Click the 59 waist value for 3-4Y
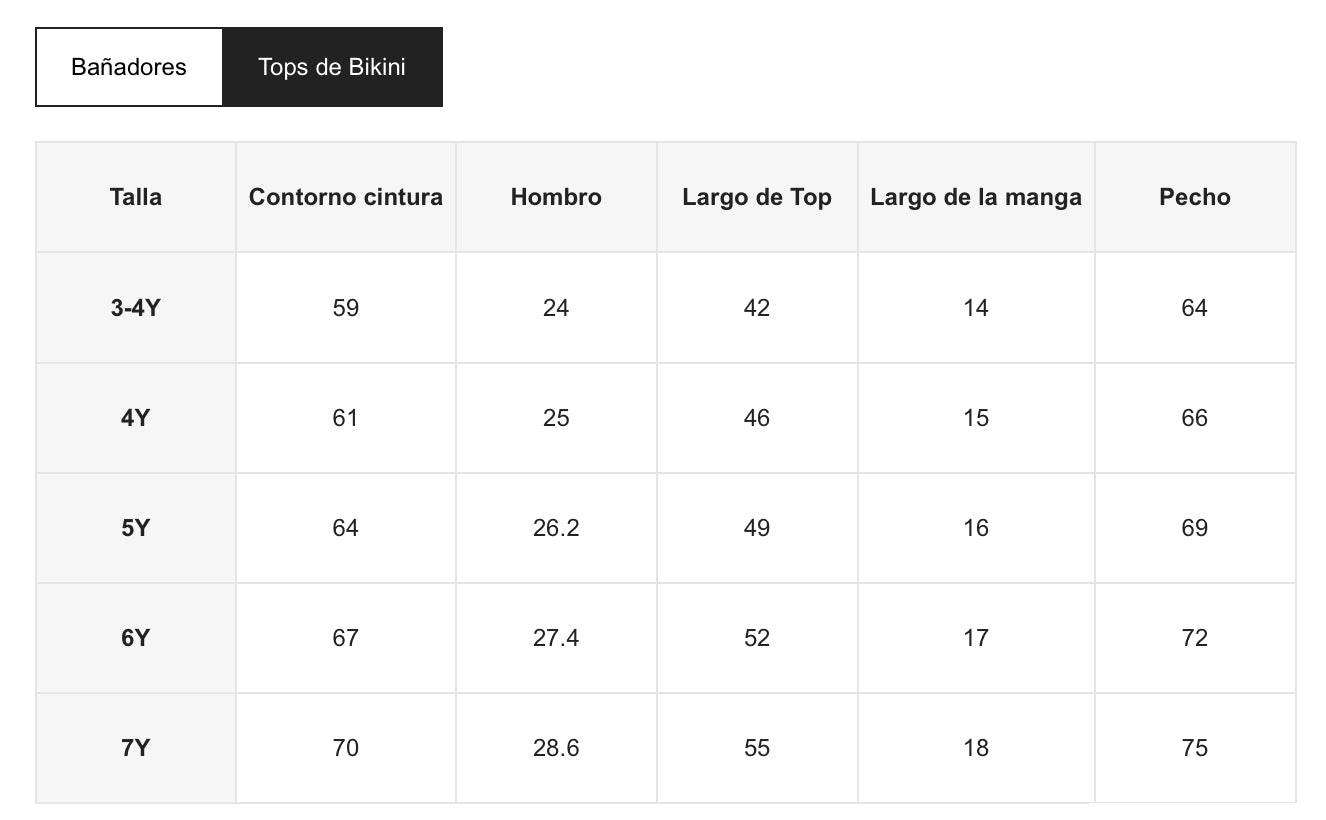Image resolution: width=1326 pixels, height=820 pixels. pyautogui.click(x=346, y=308)
